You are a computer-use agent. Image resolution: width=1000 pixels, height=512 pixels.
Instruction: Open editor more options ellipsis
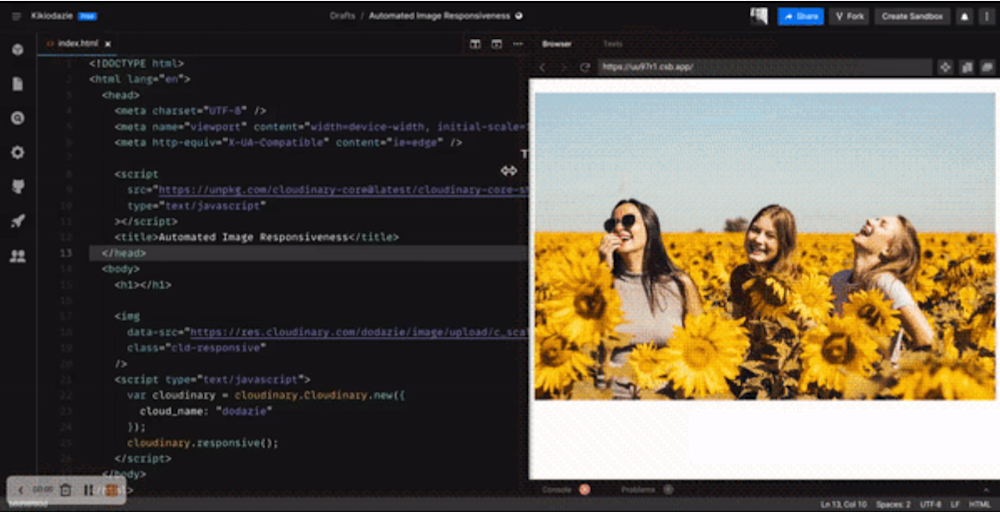tap(518, 44)
